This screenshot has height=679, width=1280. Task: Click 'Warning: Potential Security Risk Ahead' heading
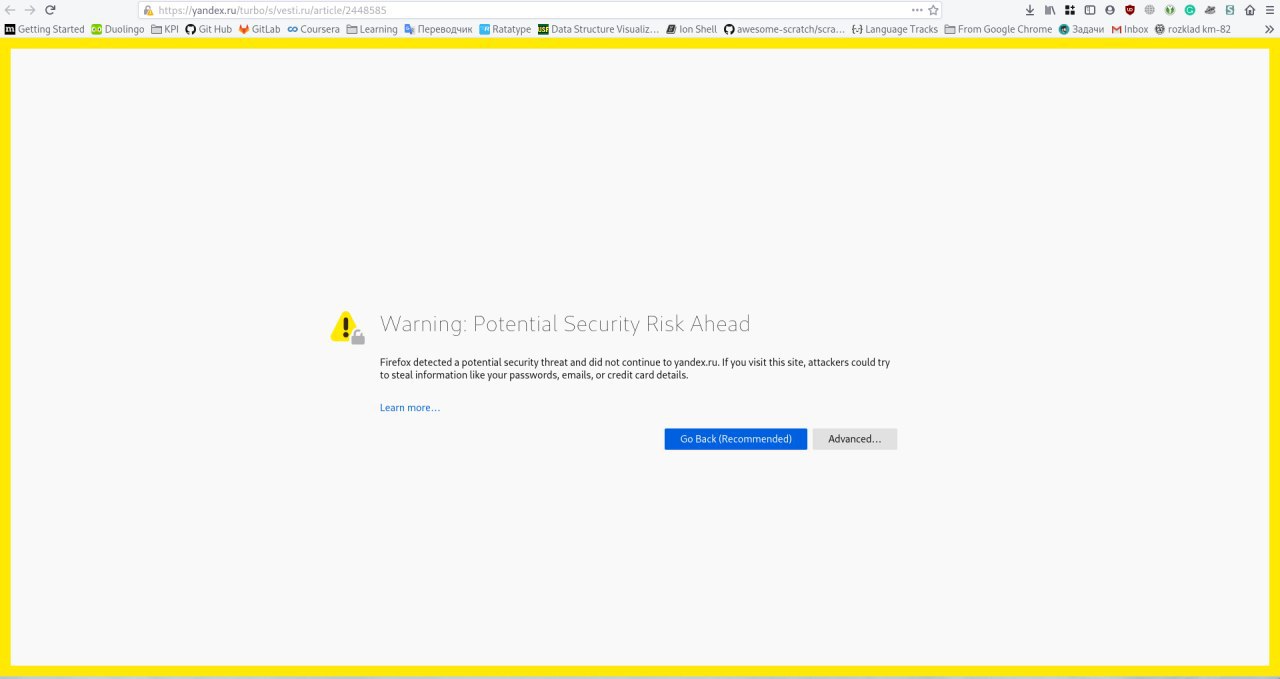click(x=565, y=324)
